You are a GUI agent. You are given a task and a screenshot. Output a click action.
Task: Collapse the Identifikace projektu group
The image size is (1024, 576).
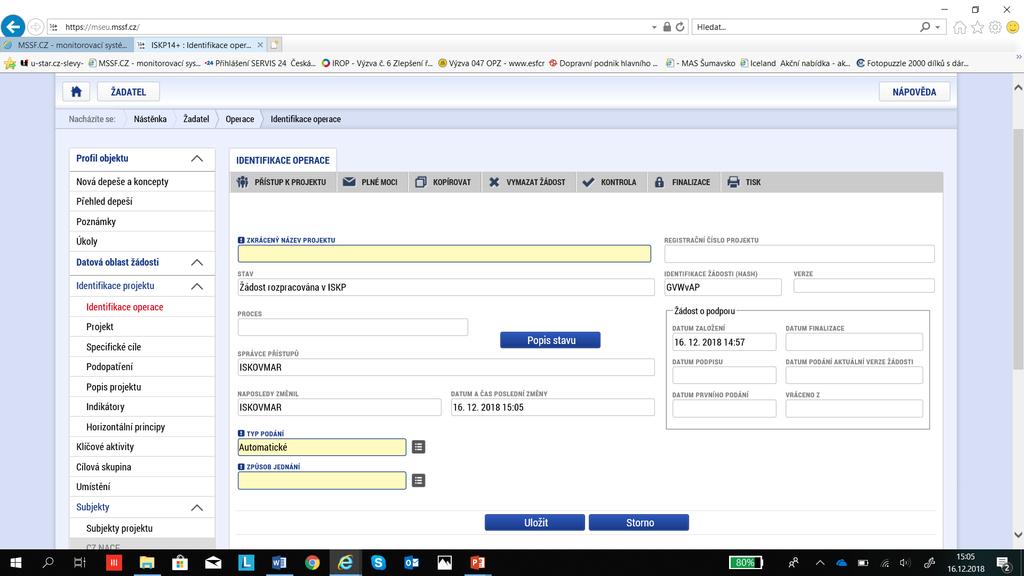coord(197,286)
